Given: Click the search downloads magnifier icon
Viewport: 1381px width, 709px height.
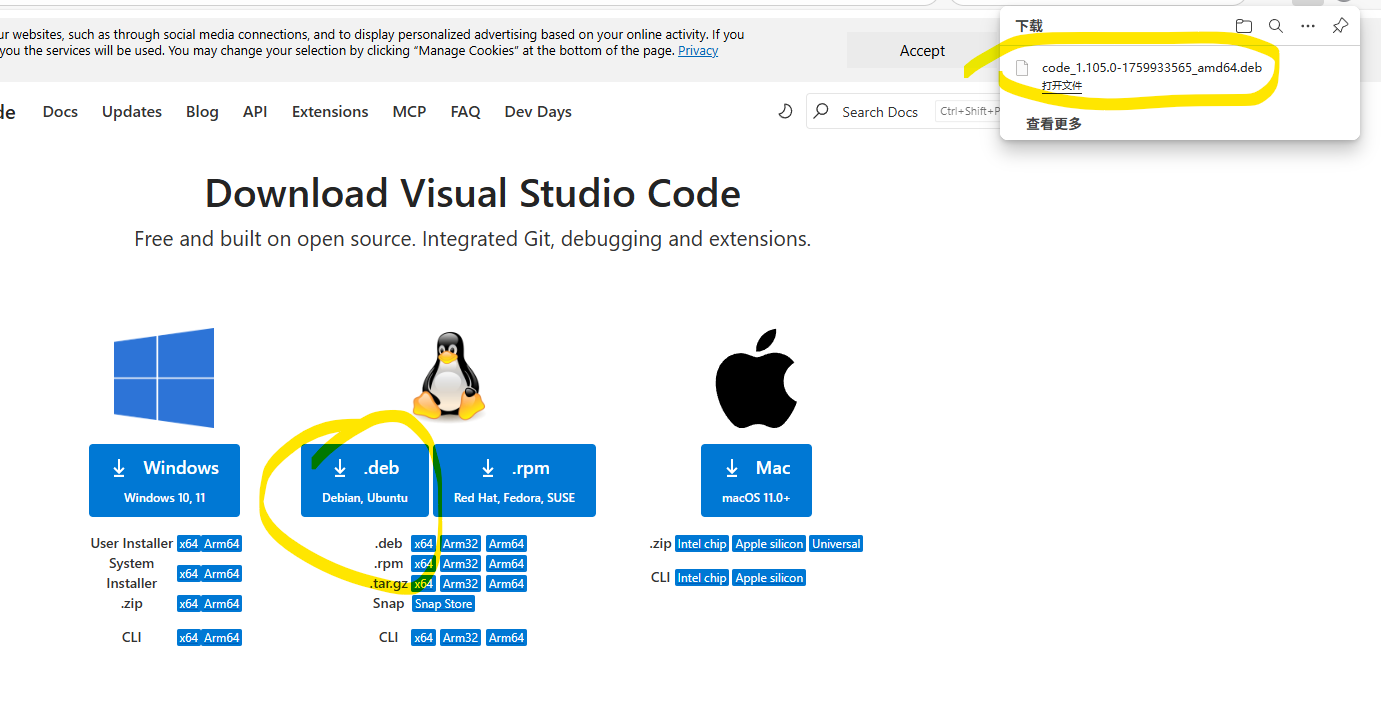Looking at the screenshot, I should [1275, 25].
